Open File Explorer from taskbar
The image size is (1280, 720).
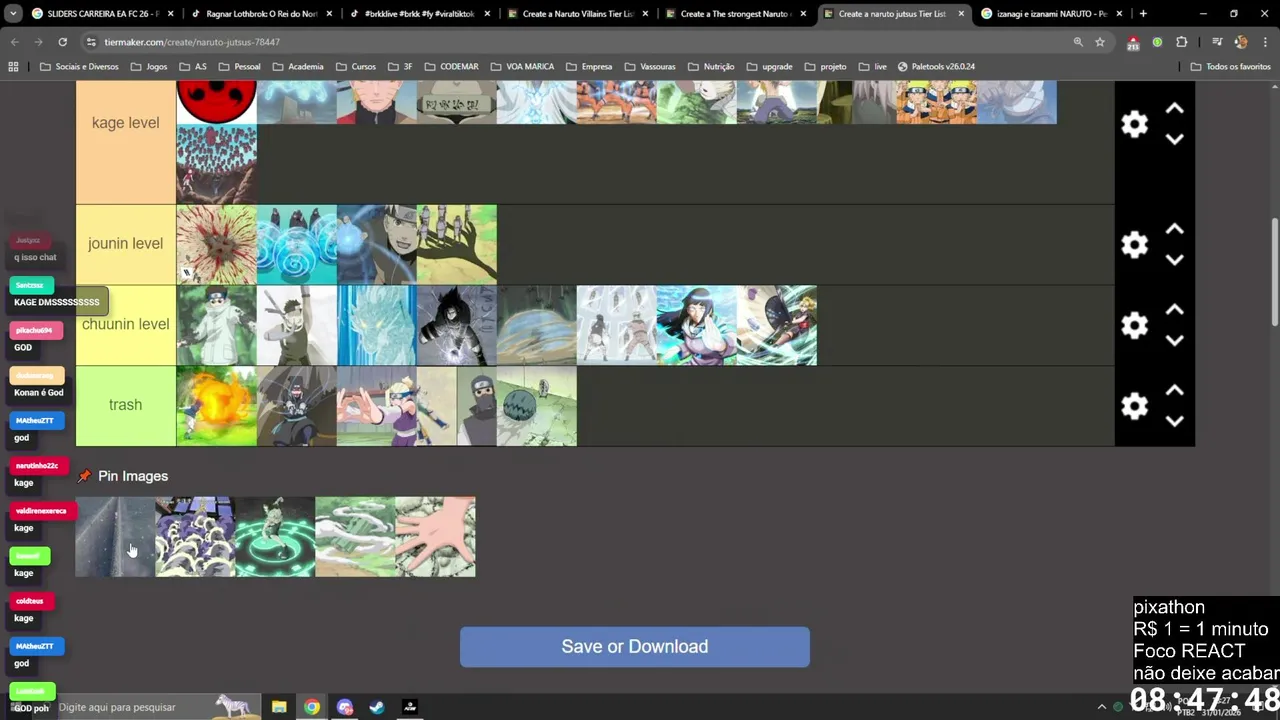pyautogui.click(x=279, y=707)
